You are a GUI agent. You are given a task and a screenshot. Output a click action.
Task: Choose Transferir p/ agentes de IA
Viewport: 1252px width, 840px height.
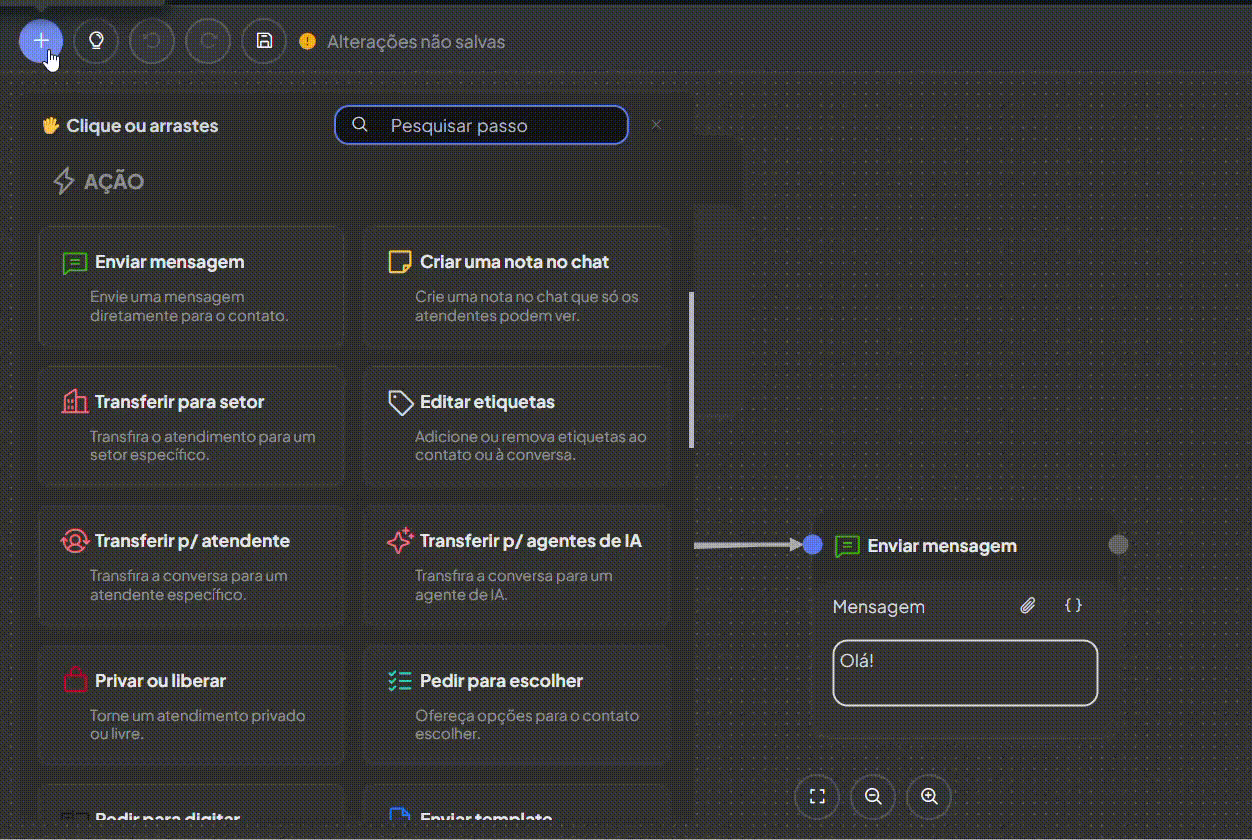pos(517,566)
